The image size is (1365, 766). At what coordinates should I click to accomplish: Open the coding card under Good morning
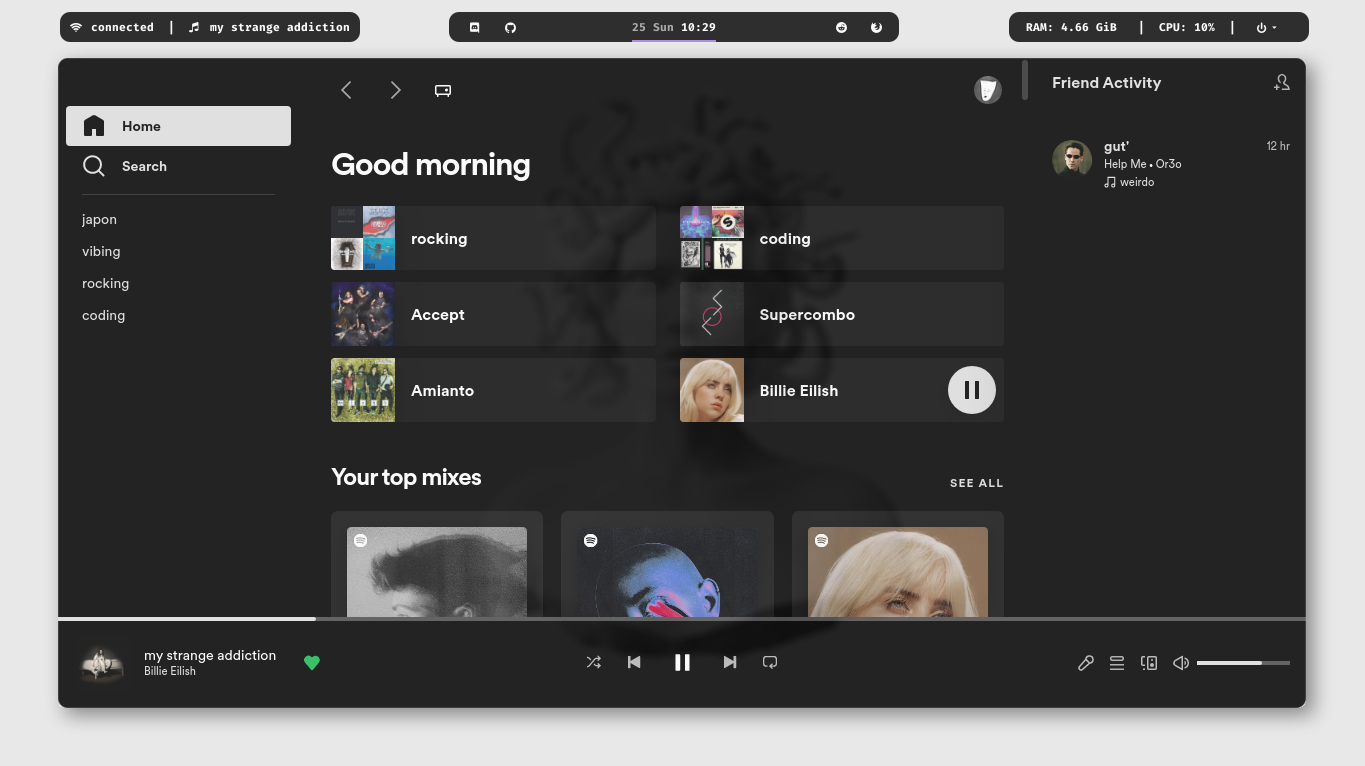click(842, 238)
